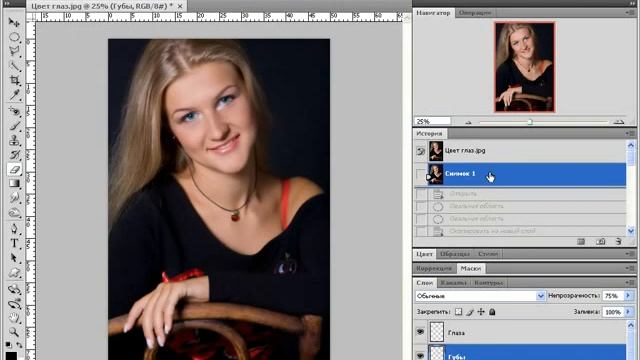Hide the Губы layer
640x360 pixels.
420,356
